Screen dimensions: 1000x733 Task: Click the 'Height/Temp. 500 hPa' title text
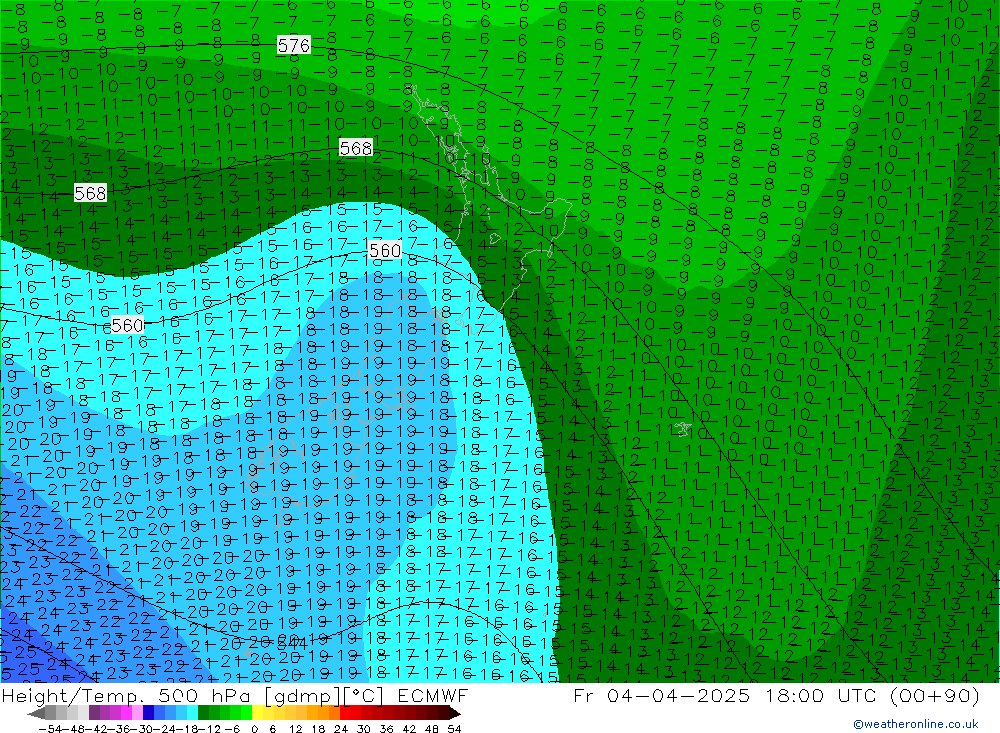(129, 695)
